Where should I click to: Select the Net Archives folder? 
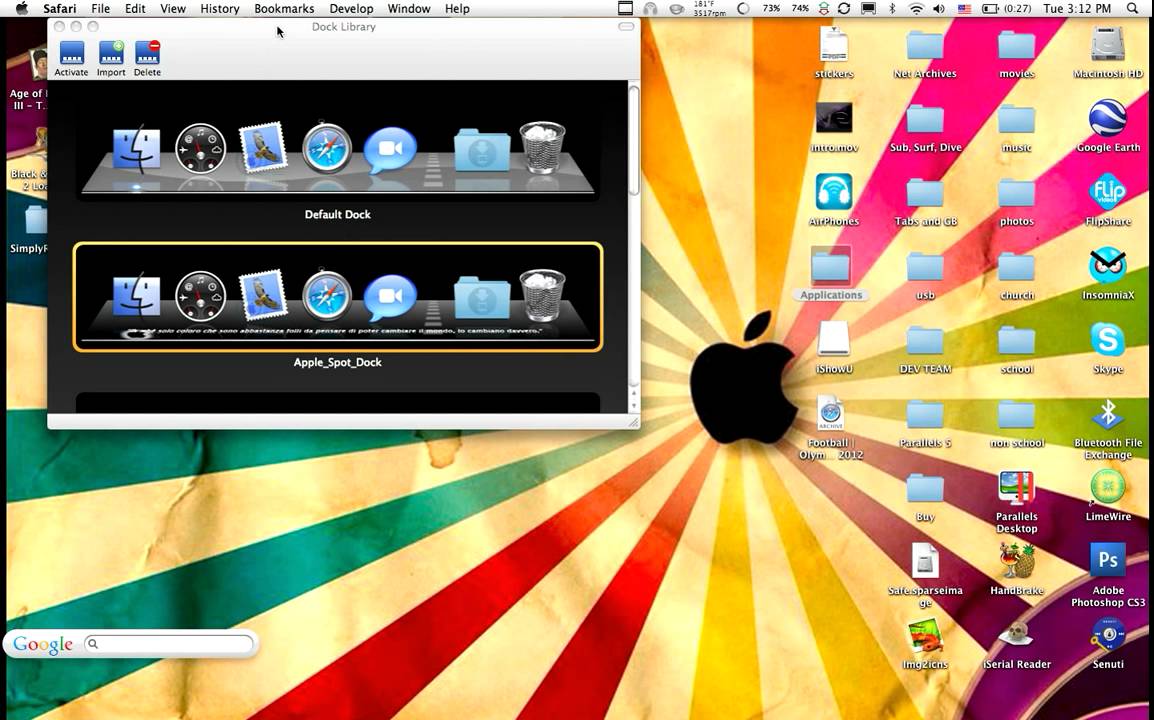(925, 44)
